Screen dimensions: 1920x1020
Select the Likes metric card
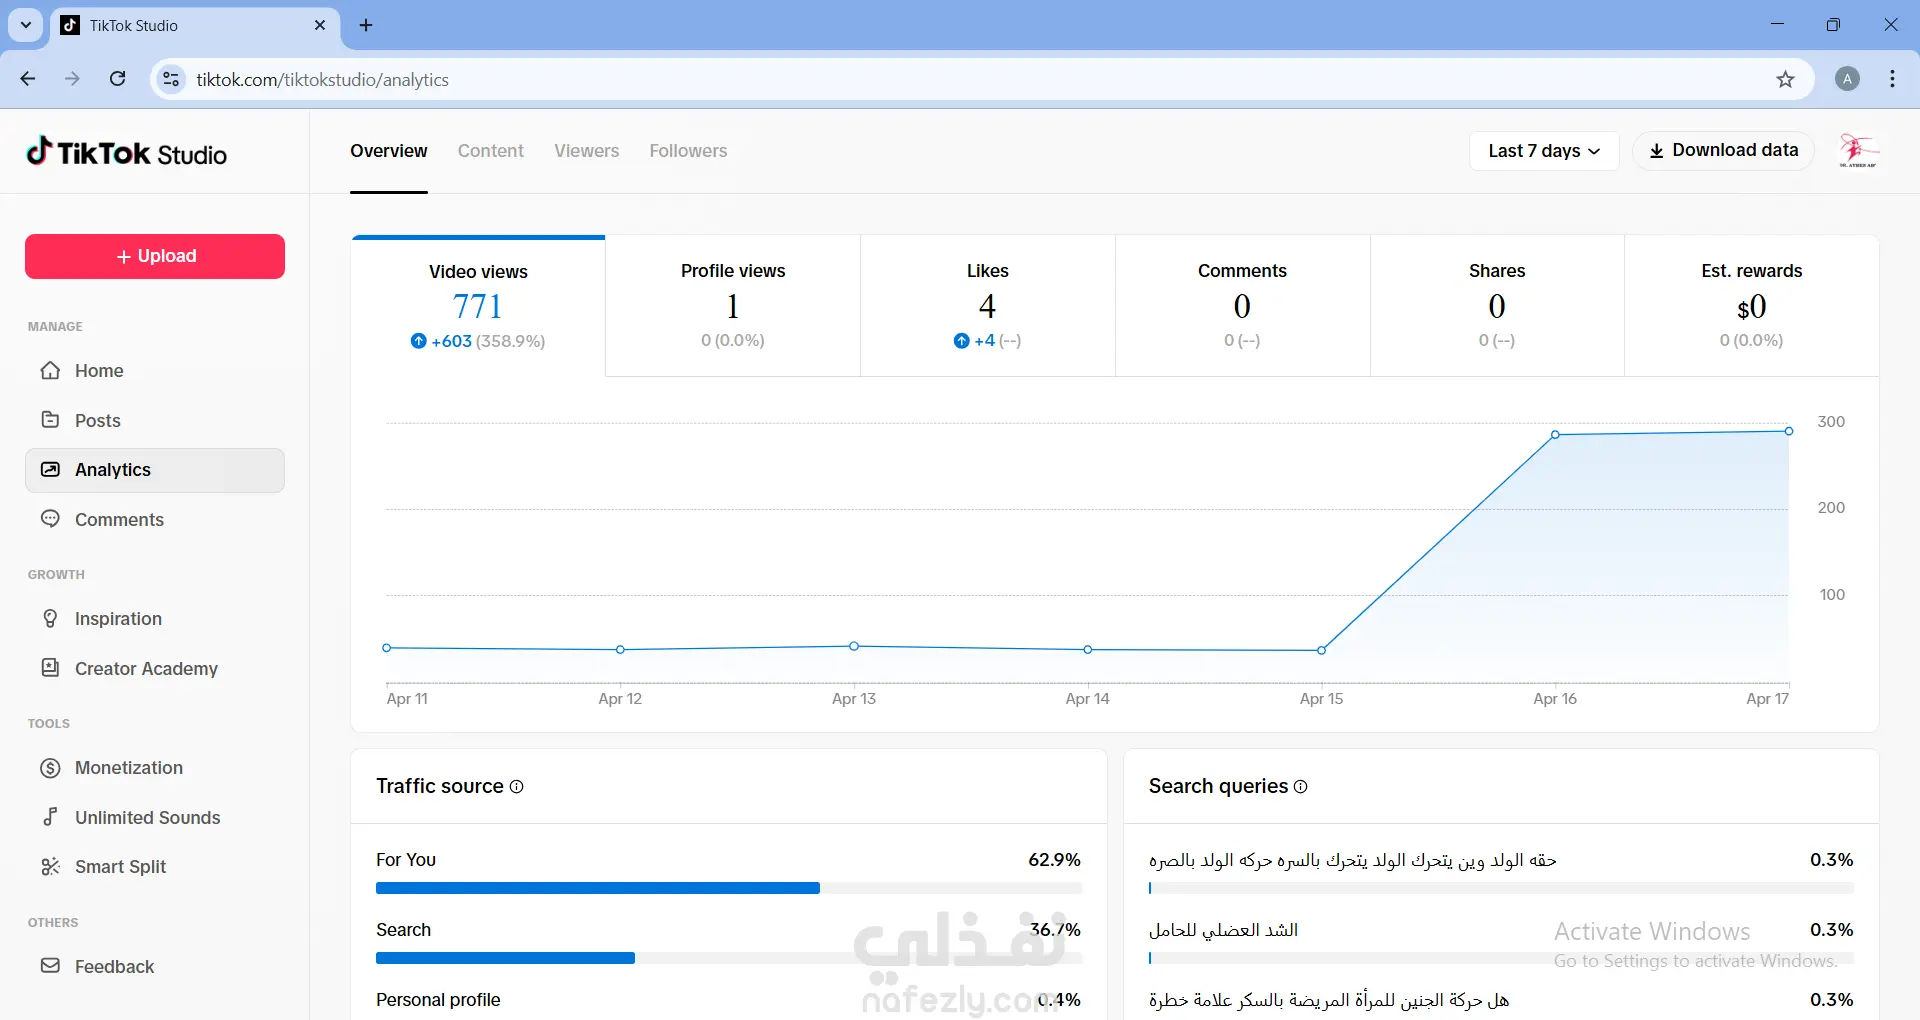[988, 306]
